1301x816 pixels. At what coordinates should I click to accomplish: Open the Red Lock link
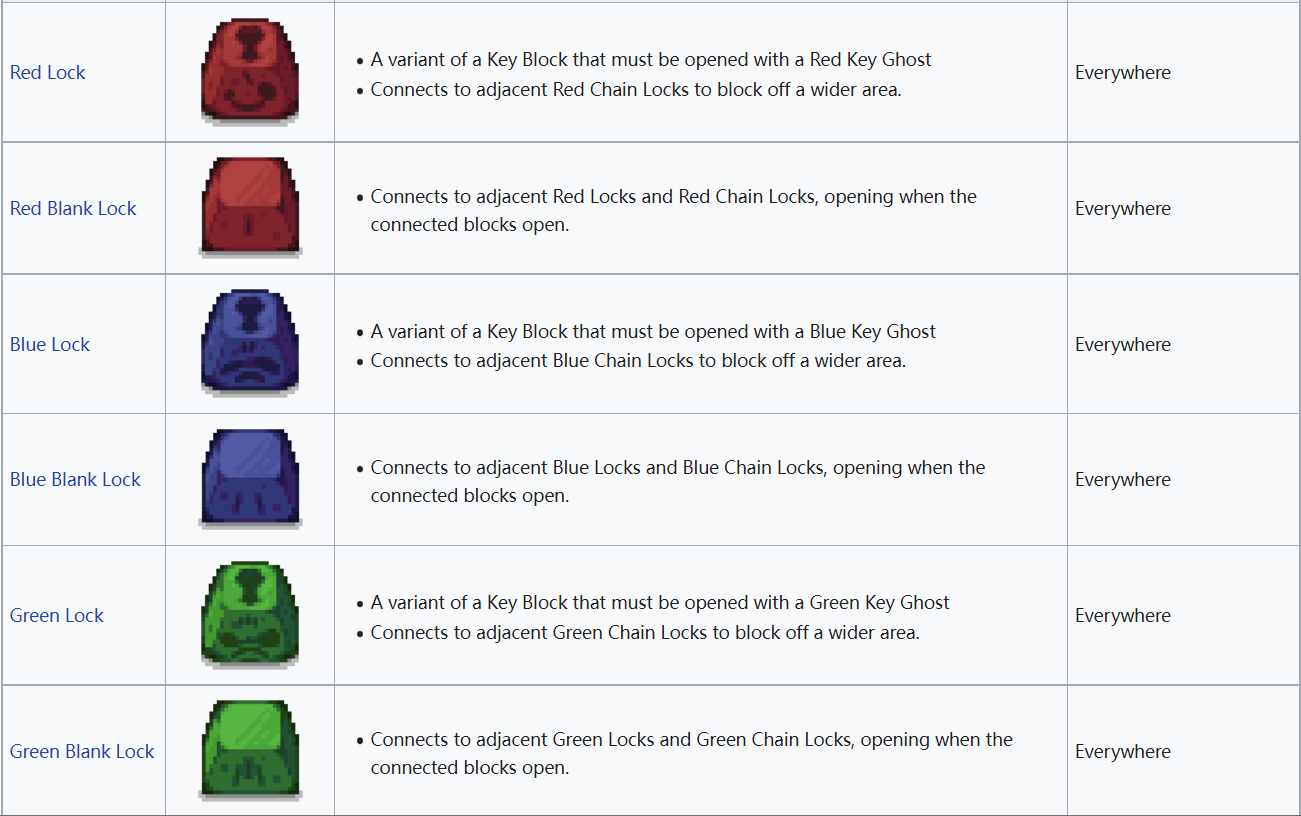[48, 72]
